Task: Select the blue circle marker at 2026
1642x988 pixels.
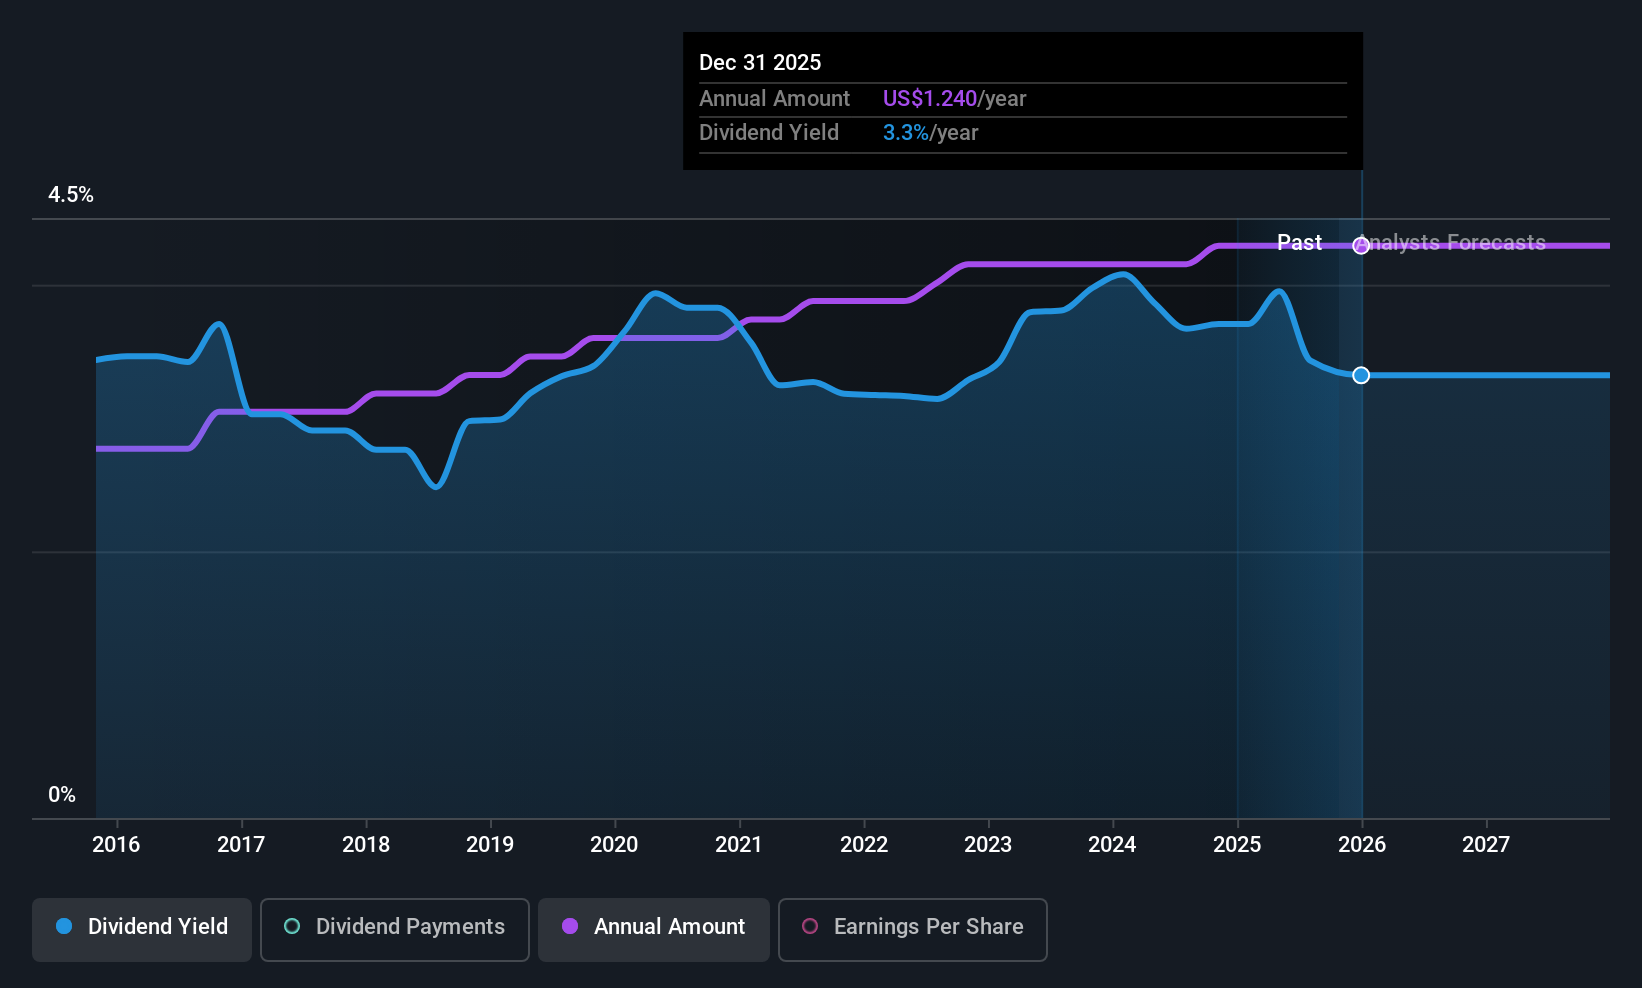Action: click(1360, 375)
